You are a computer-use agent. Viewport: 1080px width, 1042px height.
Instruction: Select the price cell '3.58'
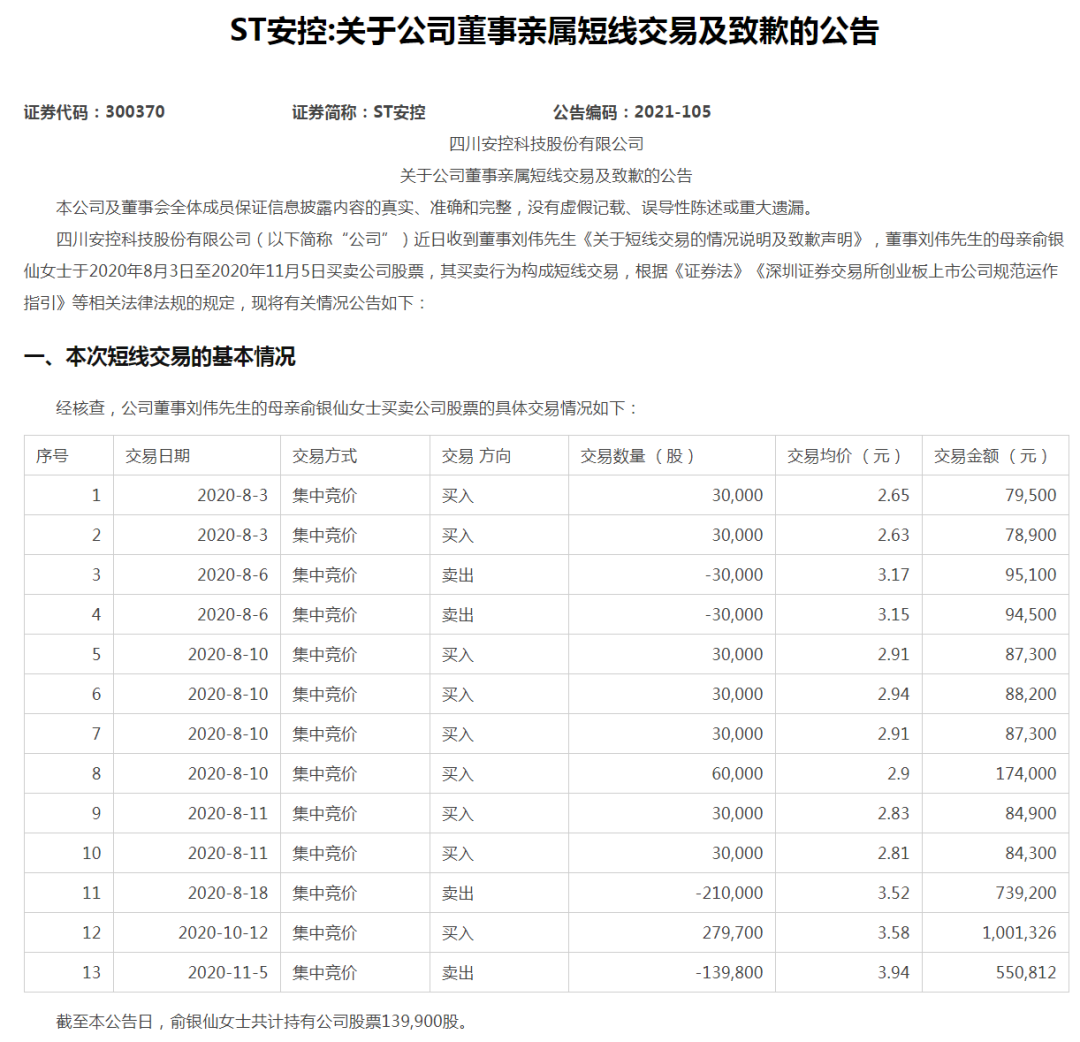click(x=893, y=933)
